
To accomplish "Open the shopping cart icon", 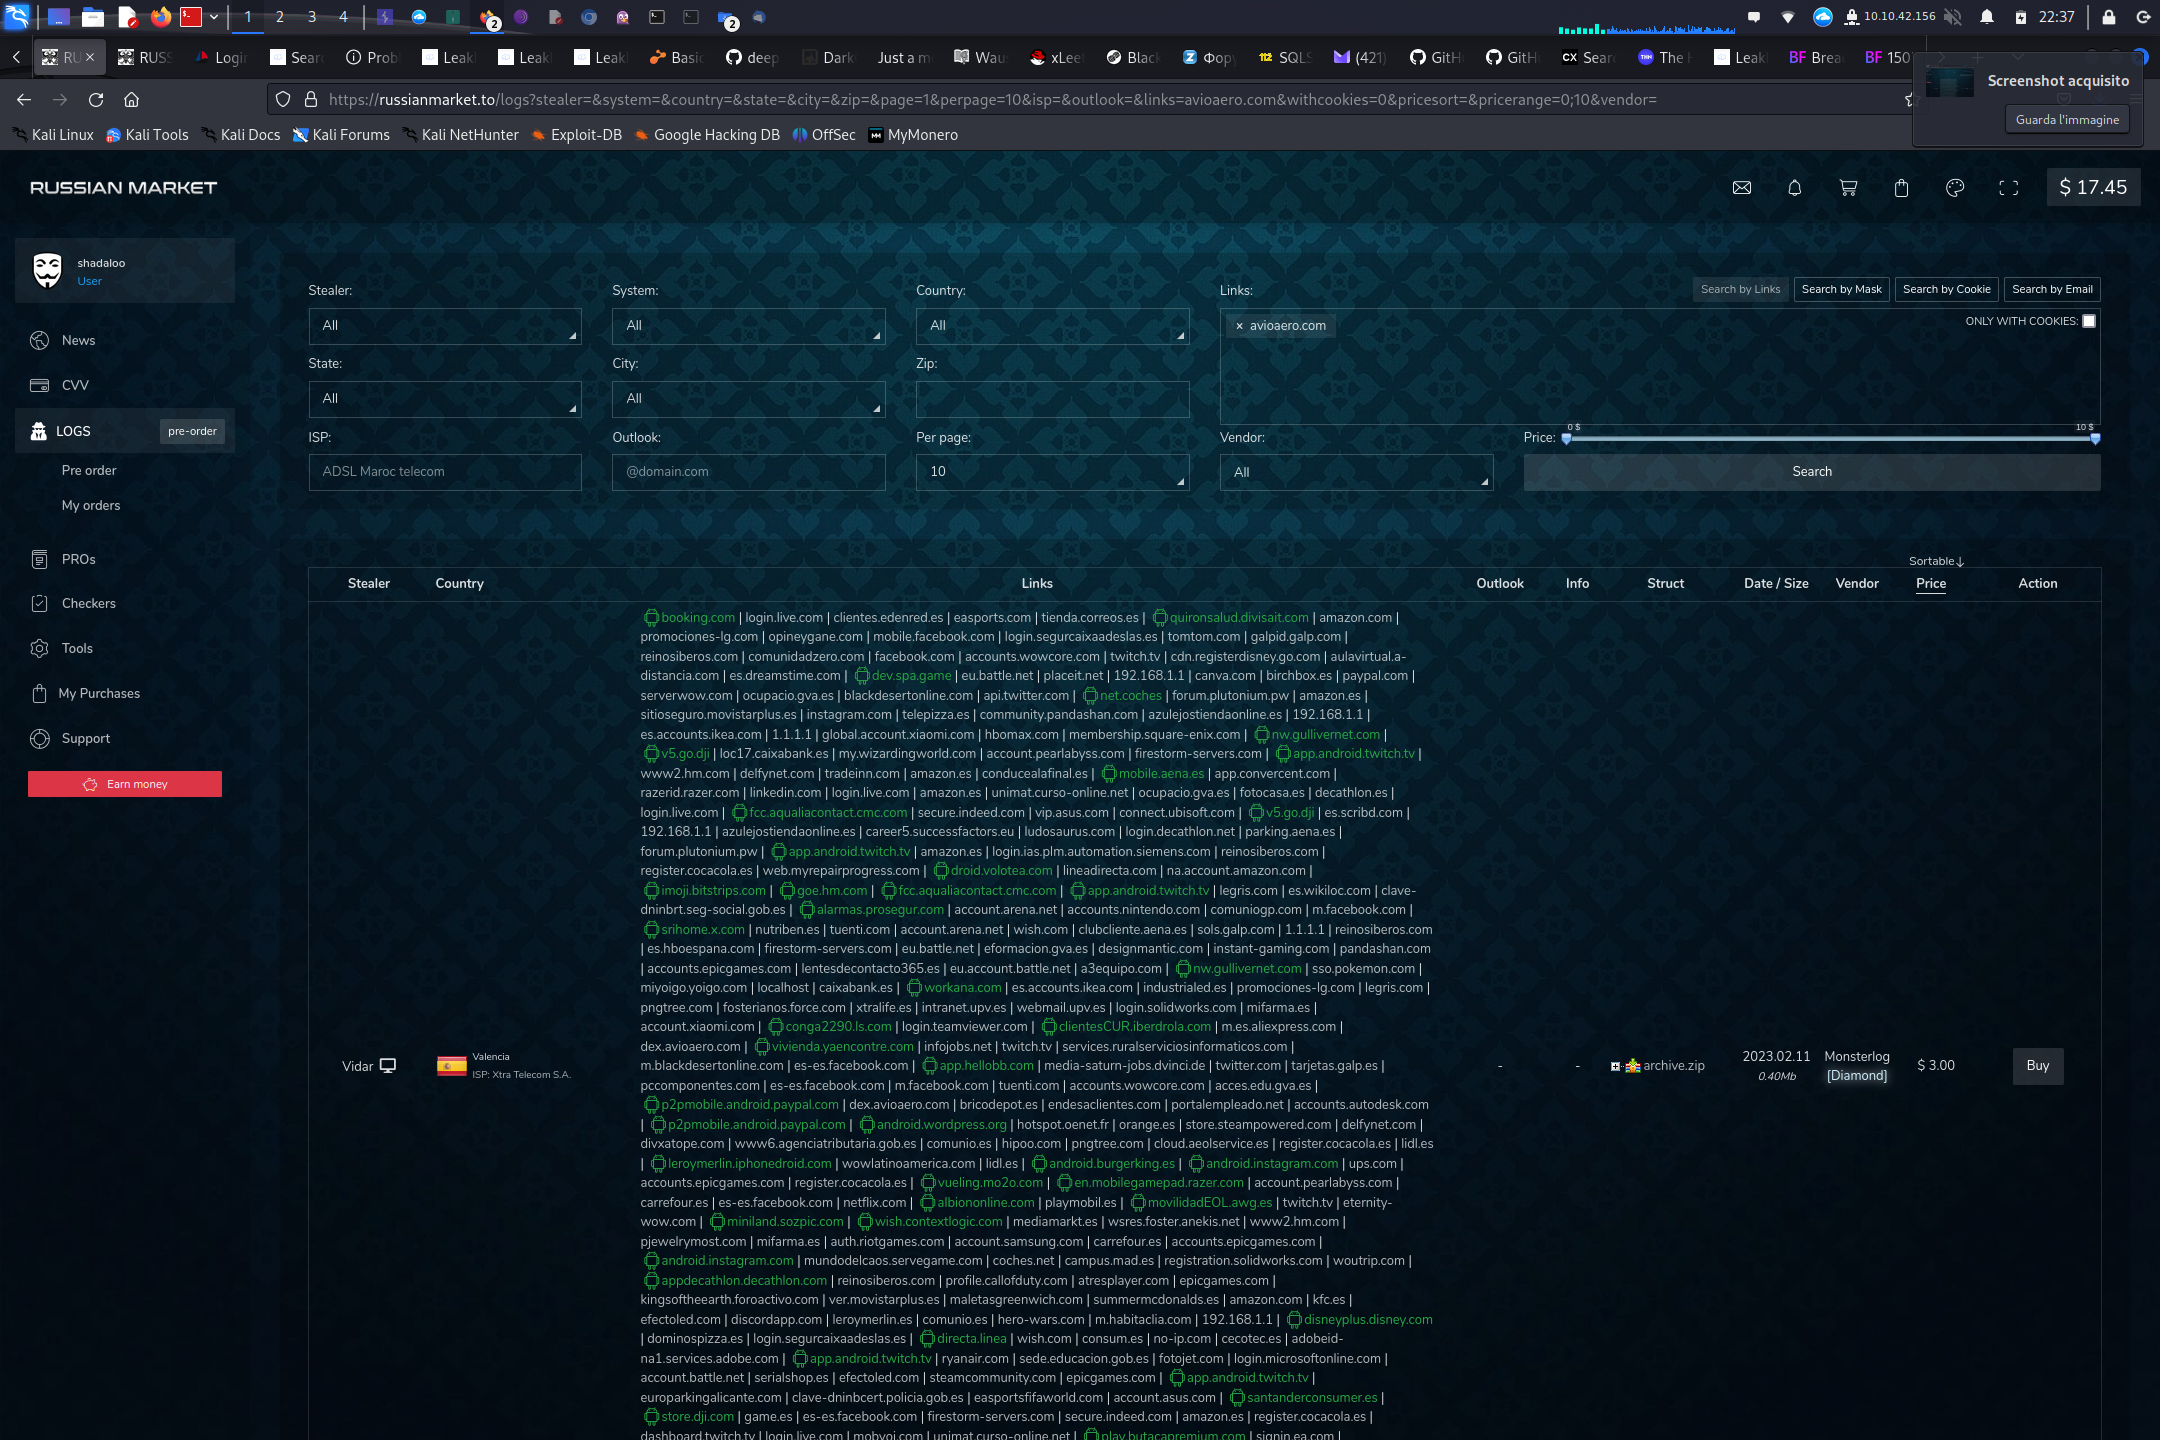I will point(1848,188).
